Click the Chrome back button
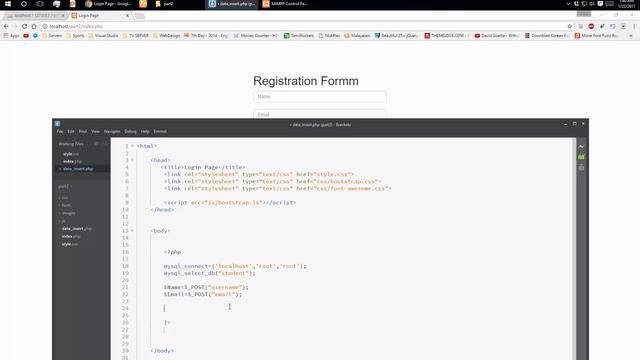 tap(6, 26)
